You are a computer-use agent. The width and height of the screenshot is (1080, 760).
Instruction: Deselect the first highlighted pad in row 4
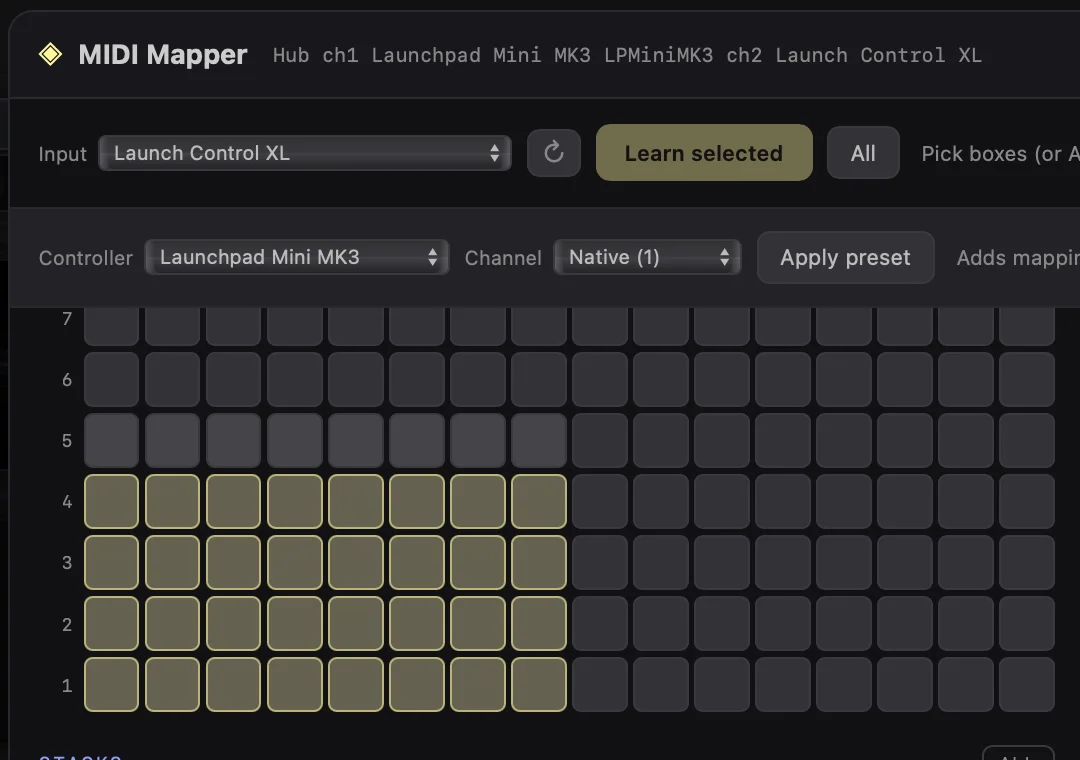coord(112,502)
